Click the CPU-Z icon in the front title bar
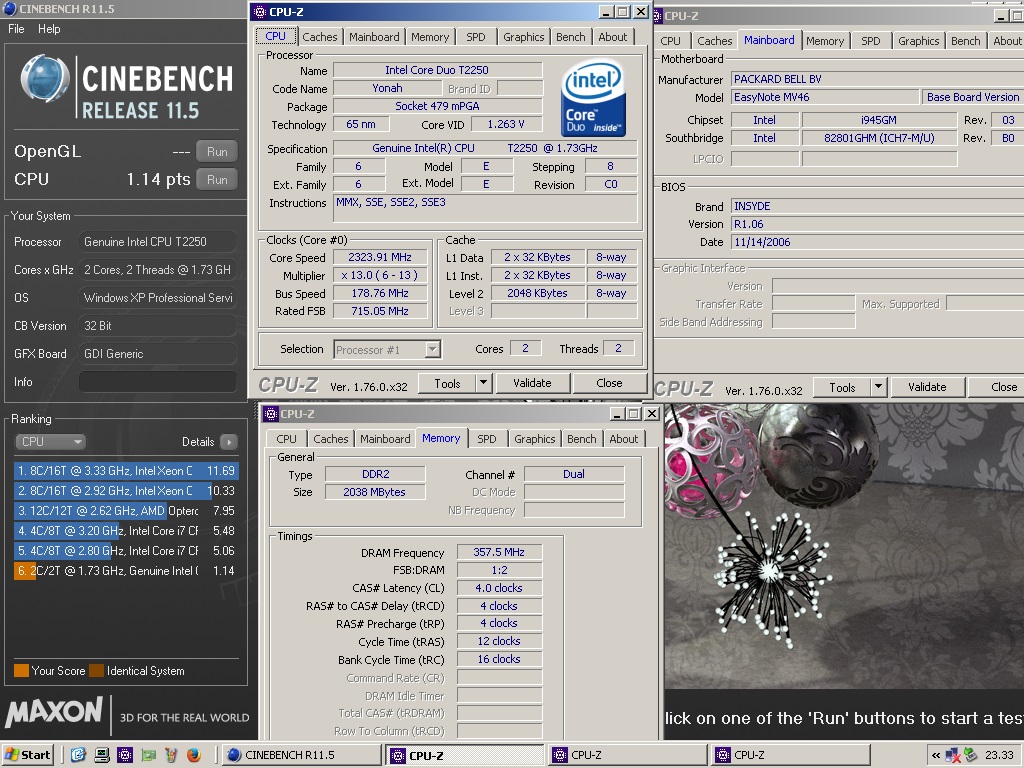Screen dimensions: 1024x768 pos(259,12)
